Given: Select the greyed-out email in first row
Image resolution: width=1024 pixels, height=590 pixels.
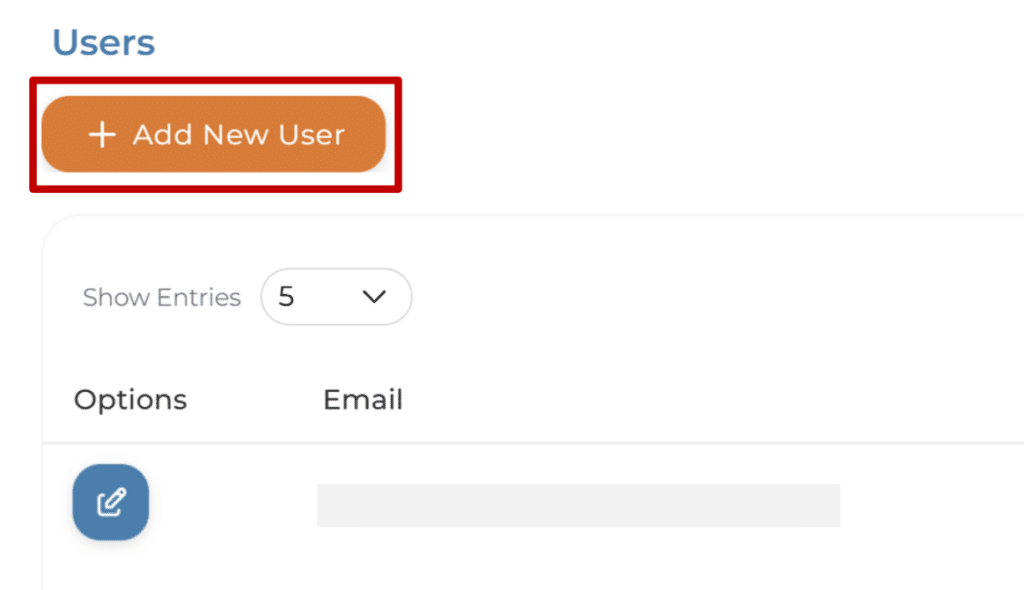Looking at the screenshot, I should tap(578, 505).
